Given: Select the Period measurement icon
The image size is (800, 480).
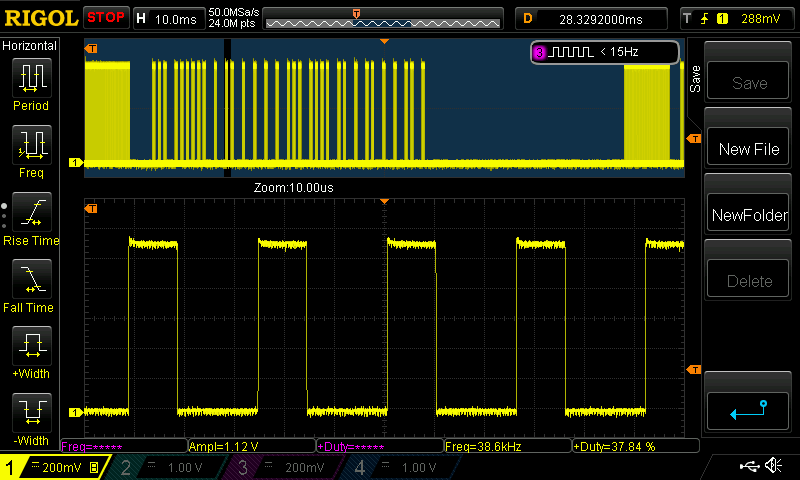Looking at the screenshot, I should (x=31, y=78).
